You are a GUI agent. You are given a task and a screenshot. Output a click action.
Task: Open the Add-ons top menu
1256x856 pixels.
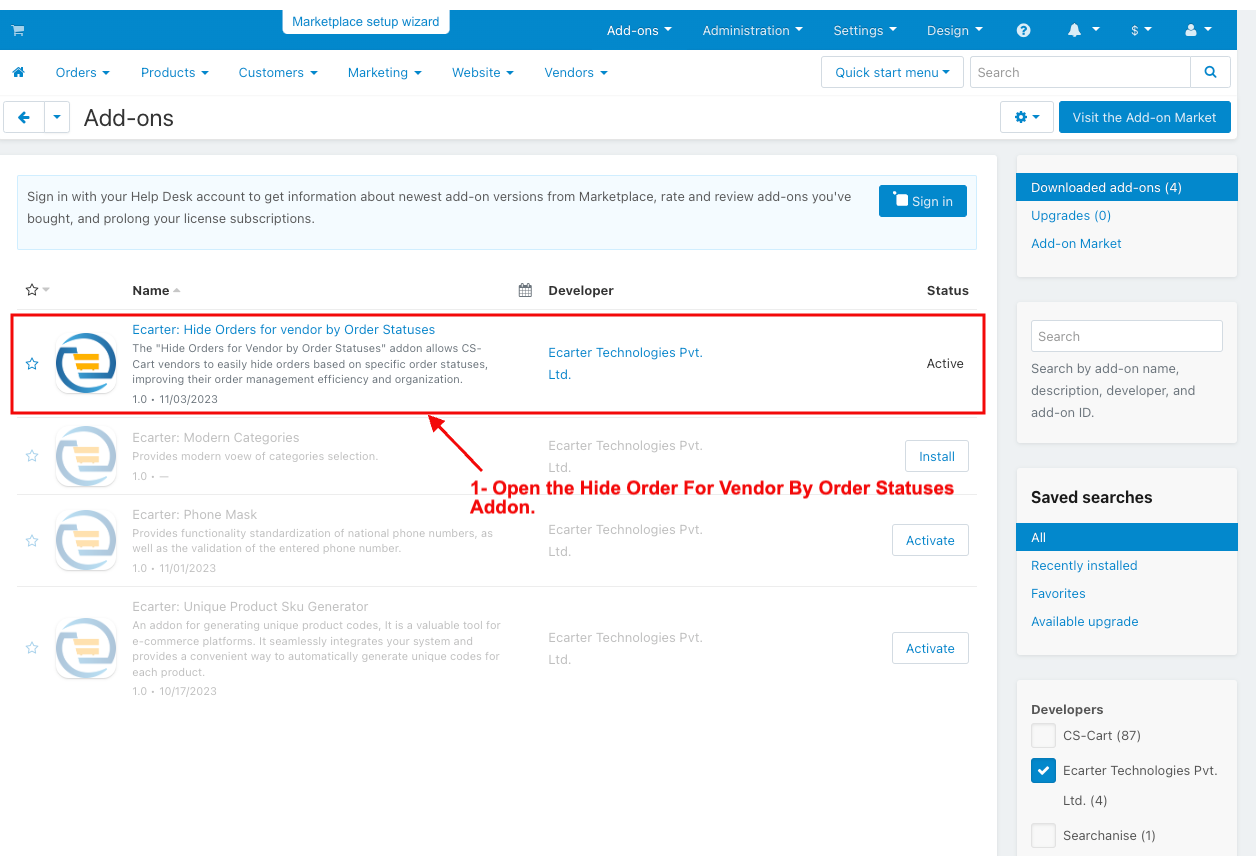tap(639, 31)
